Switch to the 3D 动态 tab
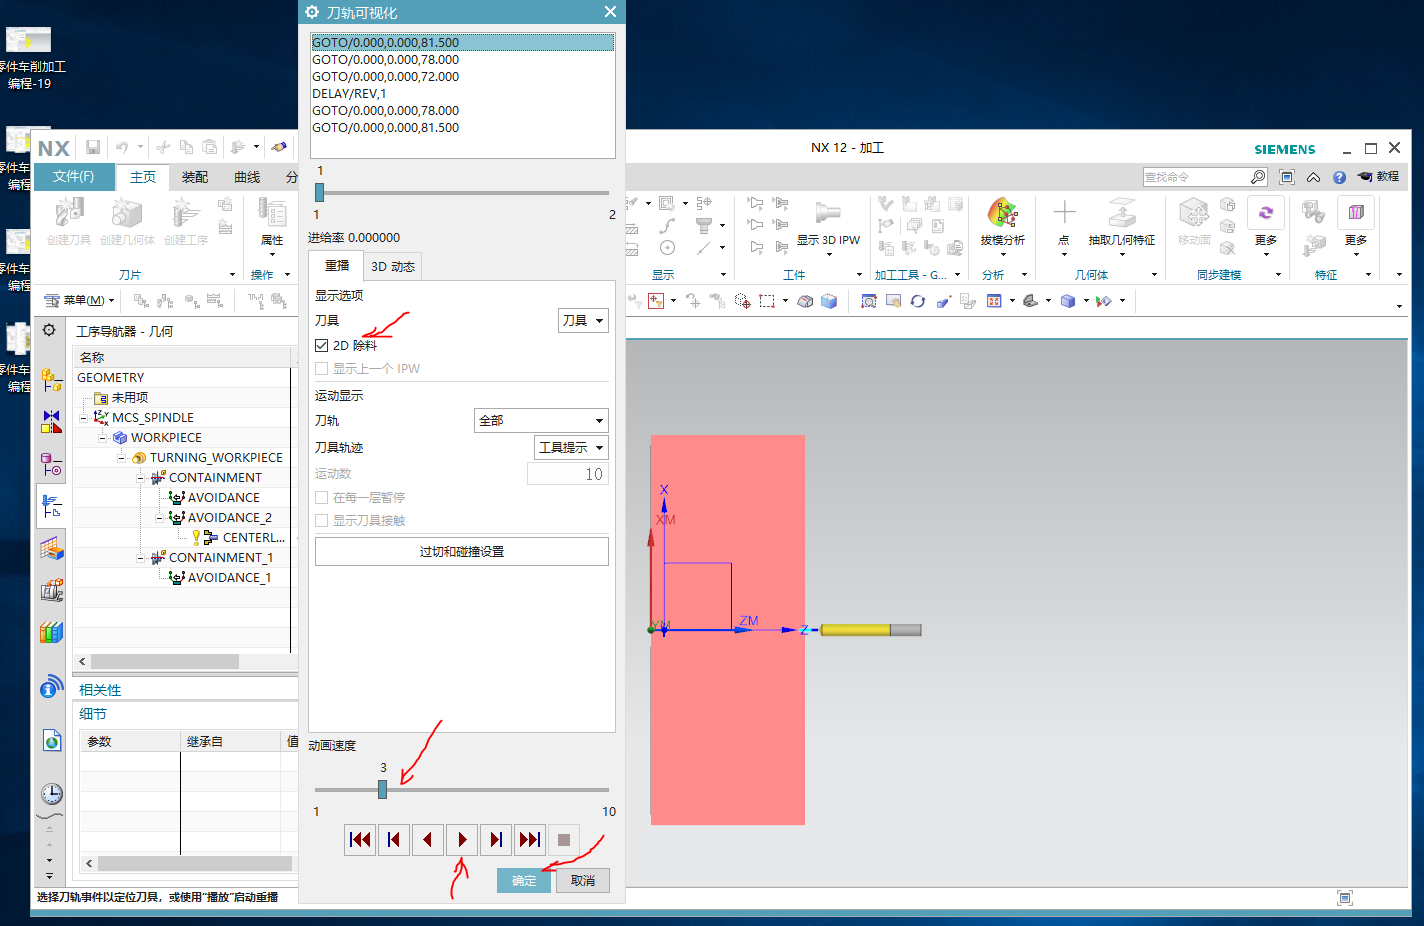The height and width of the screenshot is (926, 1424). [393, 266]
